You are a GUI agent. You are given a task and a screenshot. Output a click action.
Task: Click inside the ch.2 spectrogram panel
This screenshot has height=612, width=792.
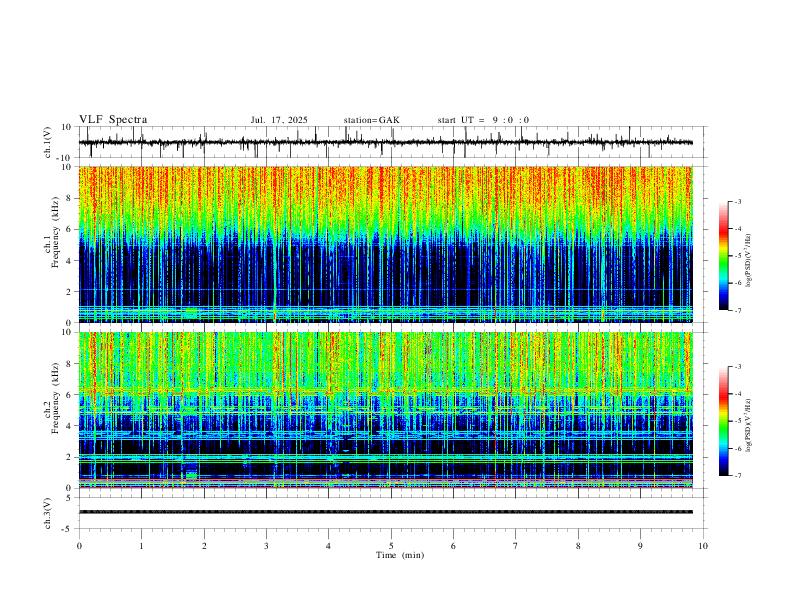[385, 410]
